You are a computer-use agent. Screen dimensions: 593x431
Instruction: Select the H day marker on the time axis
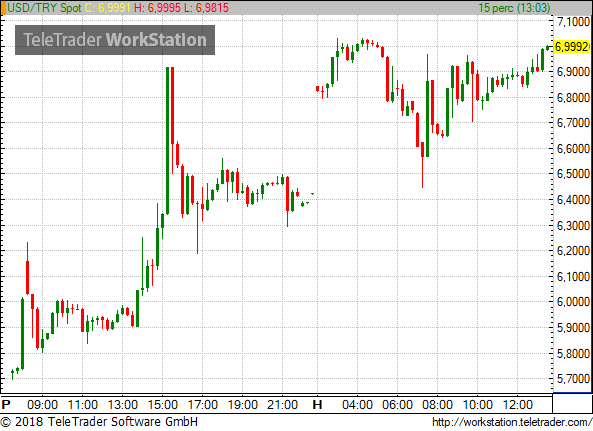coord(317,405)
